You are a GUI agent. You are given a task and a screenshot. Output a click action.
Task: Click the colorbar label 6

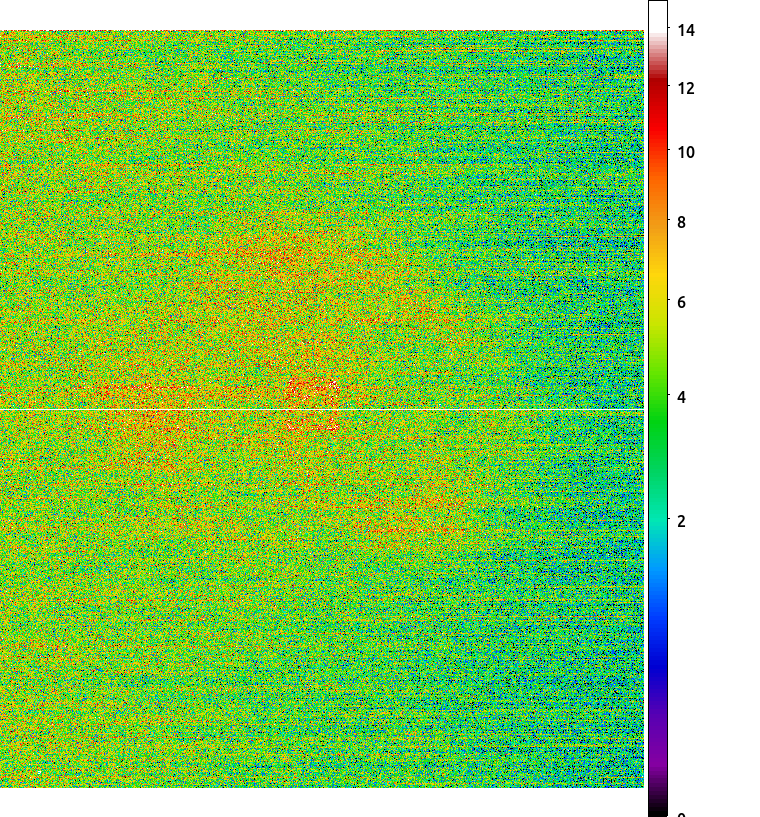point(681,303)
